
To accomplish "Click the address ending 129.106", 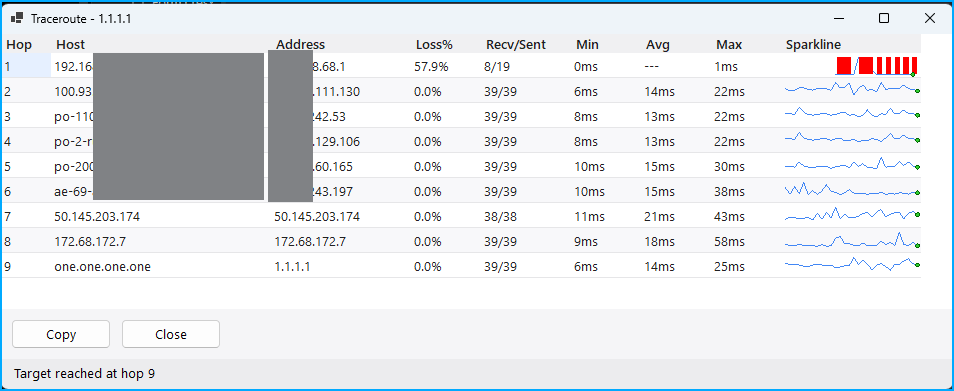I will [336, 142].
